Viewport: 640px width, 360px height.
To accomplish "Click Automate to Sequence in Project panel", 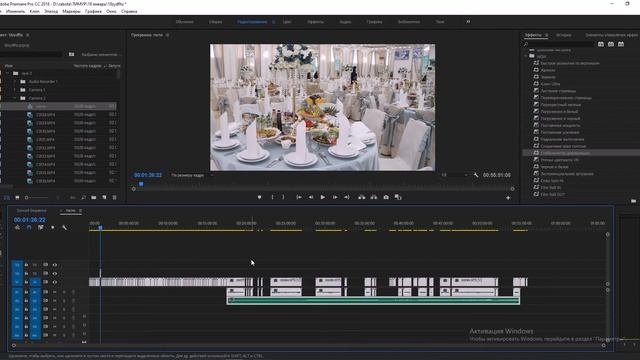I will pyautogui.click(x=73, y=198).
